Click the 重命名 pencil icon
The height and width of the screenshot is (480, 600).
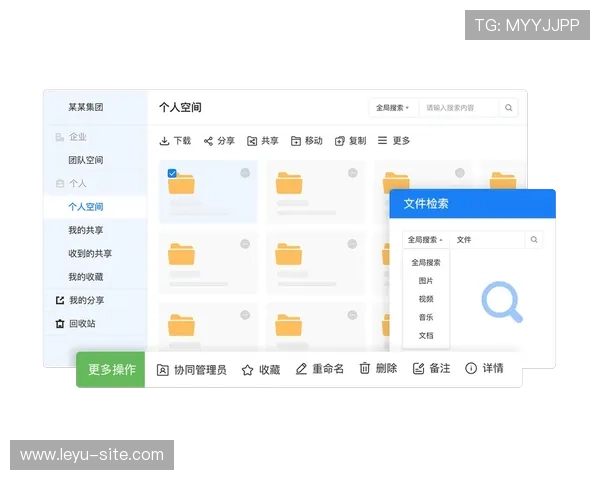click(301, 369)
